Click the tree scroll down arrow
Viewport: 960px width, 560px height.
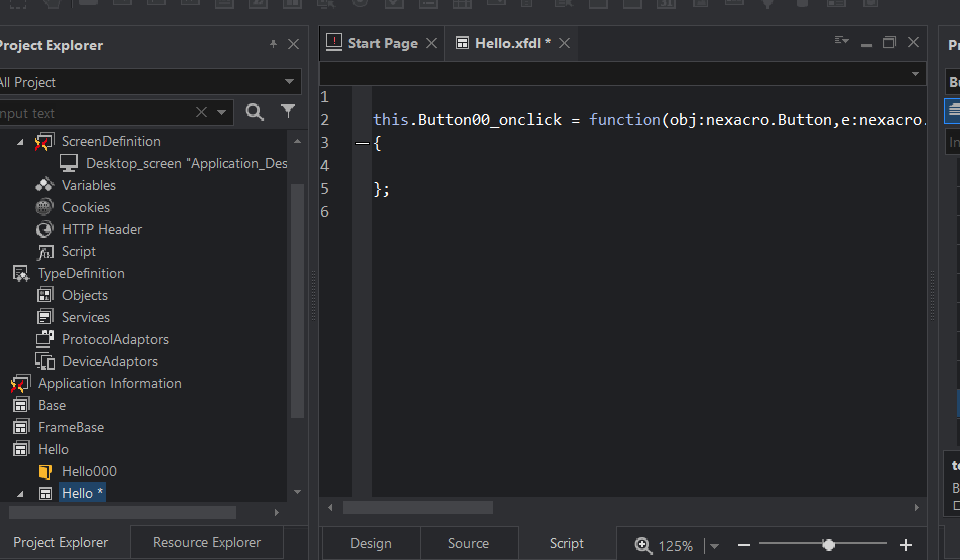coord(298,492)
